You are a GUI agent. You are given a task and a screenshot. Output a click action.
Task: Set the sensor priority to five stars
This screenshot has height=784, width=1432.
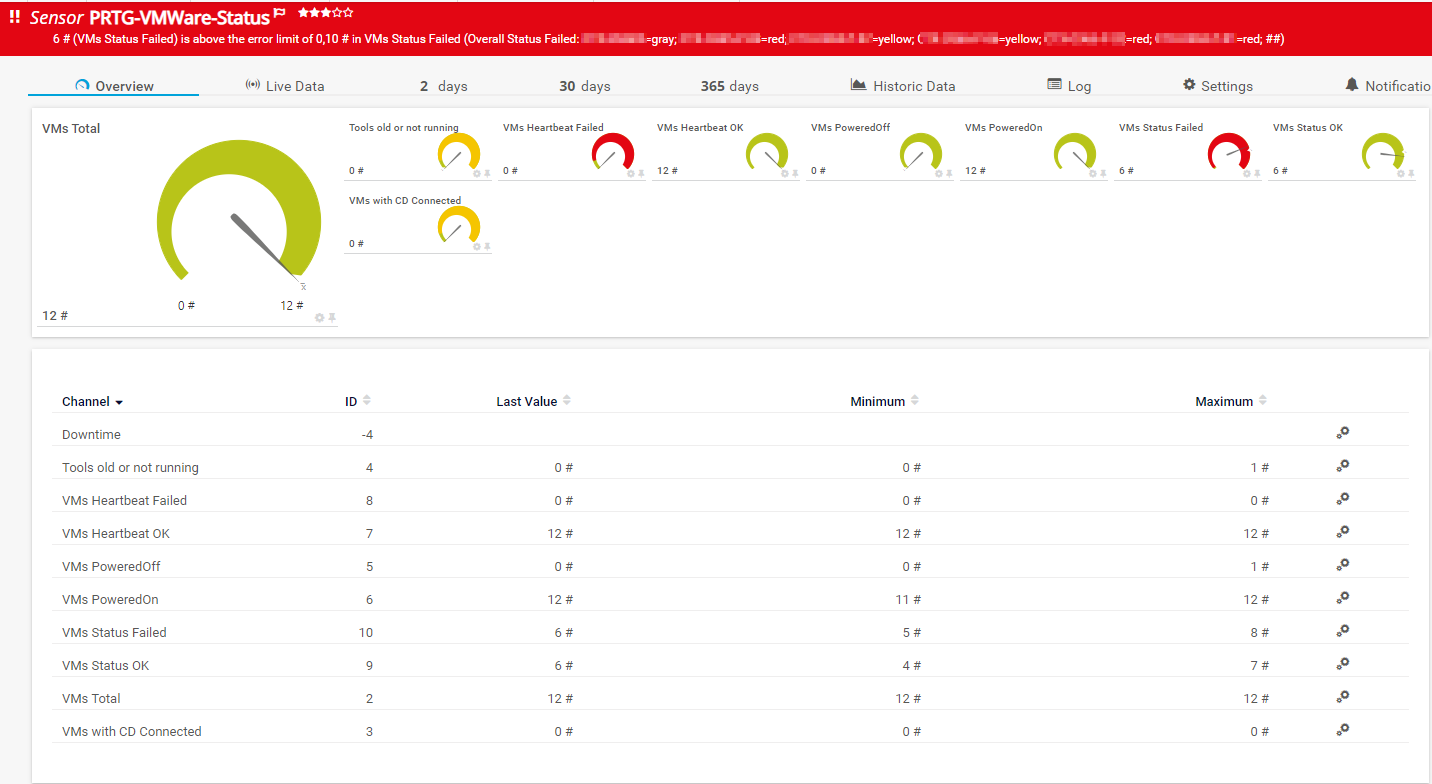[x=347, y=13]
